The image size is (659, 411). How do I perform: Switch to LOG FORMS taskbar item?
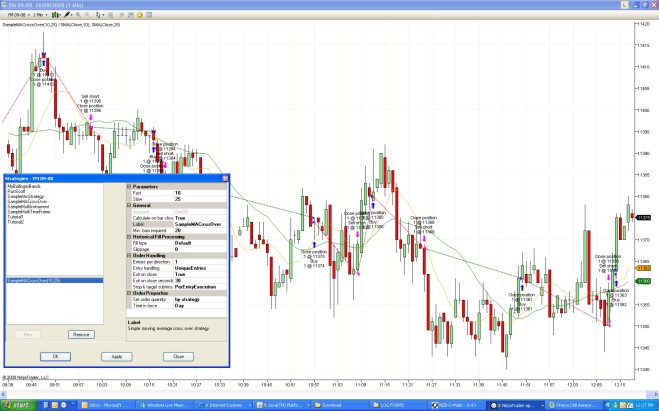click(399, 405)
